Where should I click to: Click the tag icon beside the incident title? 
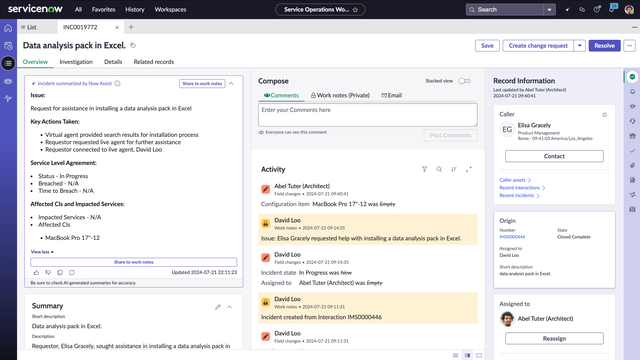(133, 46)
